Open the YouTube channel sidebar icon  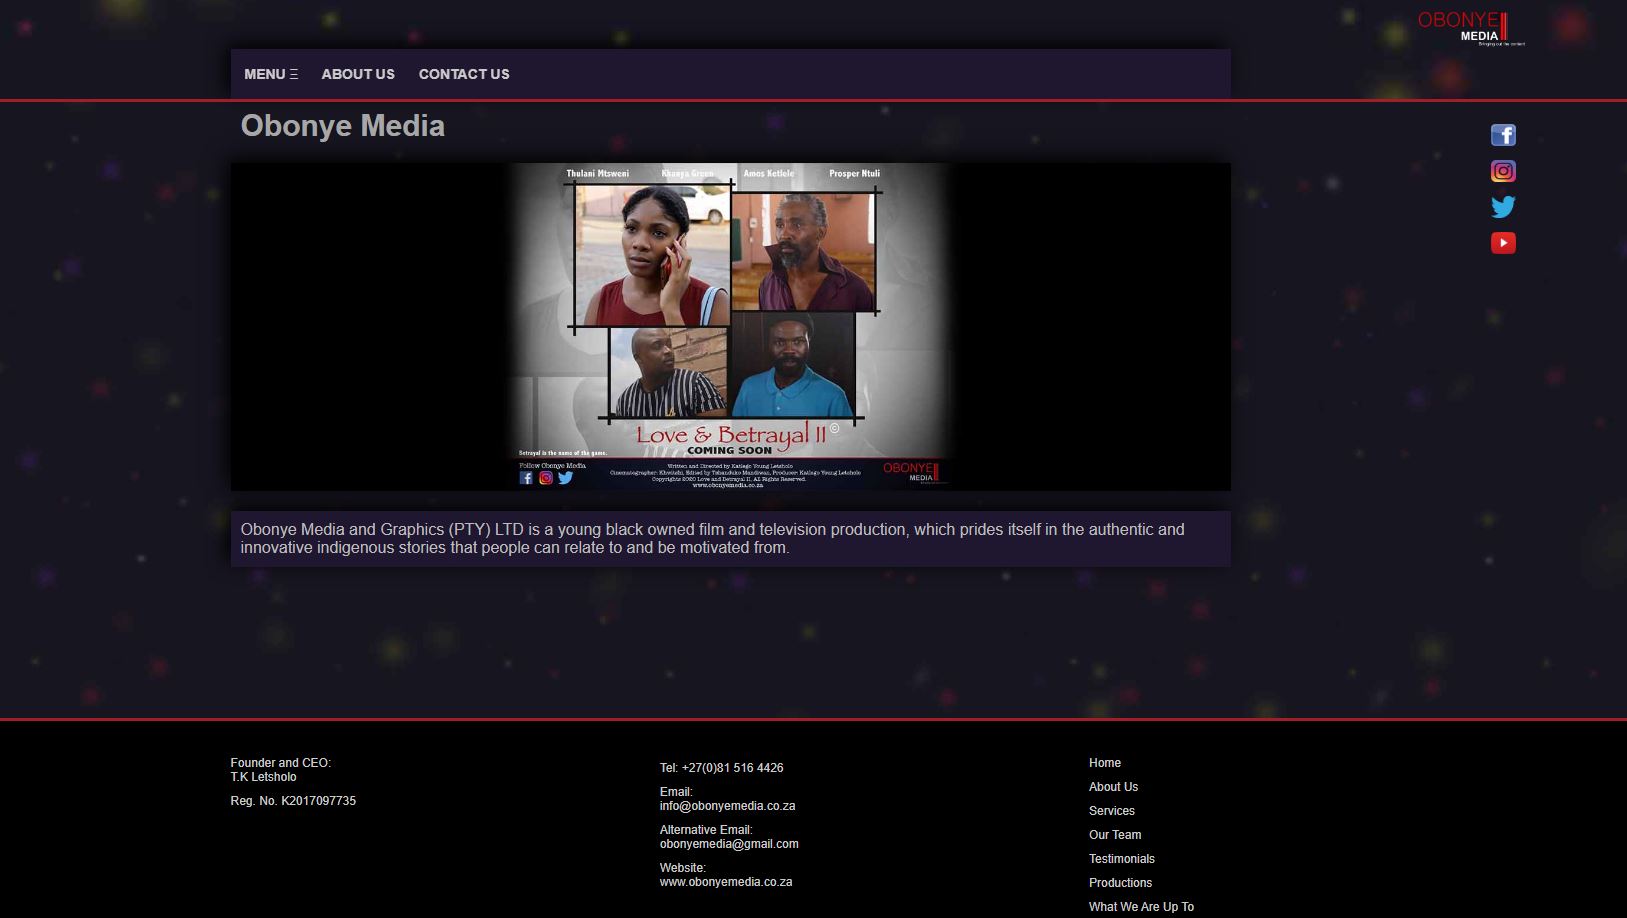pos(1503,243)
